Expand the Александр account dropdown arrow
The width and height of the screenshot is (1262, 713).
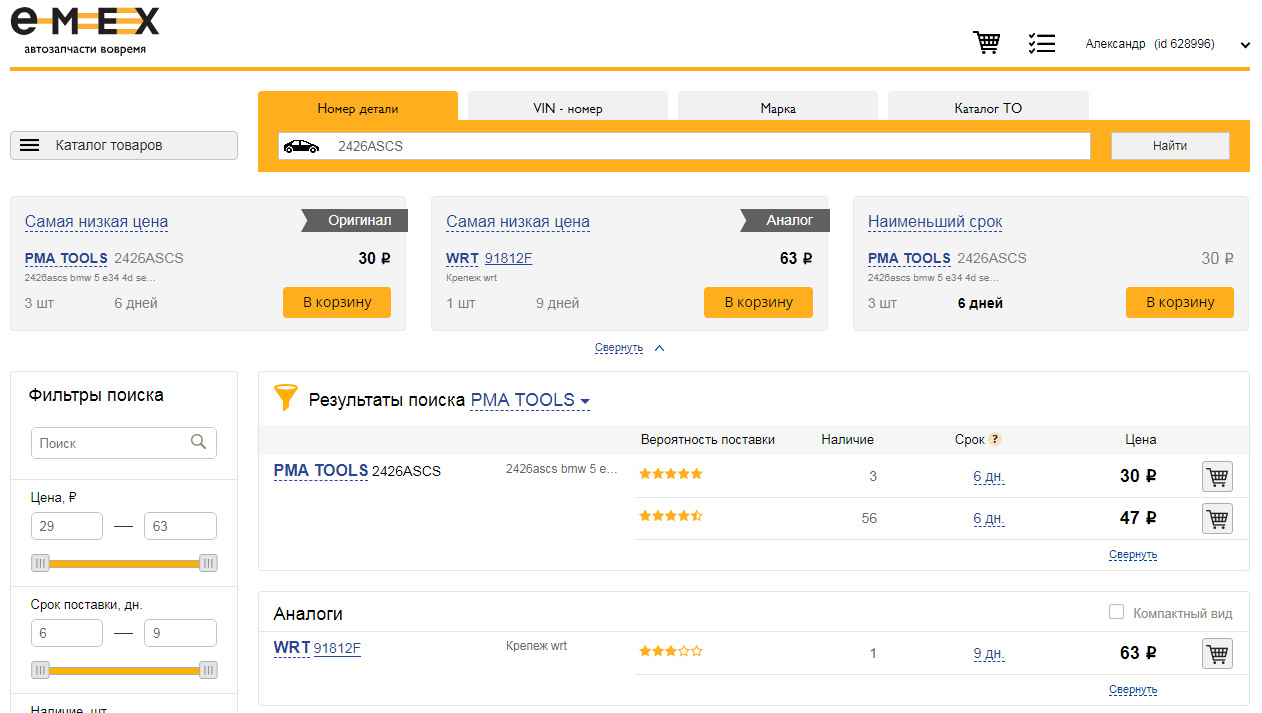click(1245, 45)
